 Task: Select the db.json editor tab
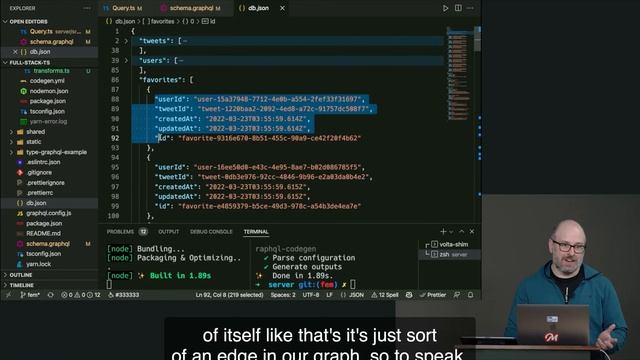258,8
